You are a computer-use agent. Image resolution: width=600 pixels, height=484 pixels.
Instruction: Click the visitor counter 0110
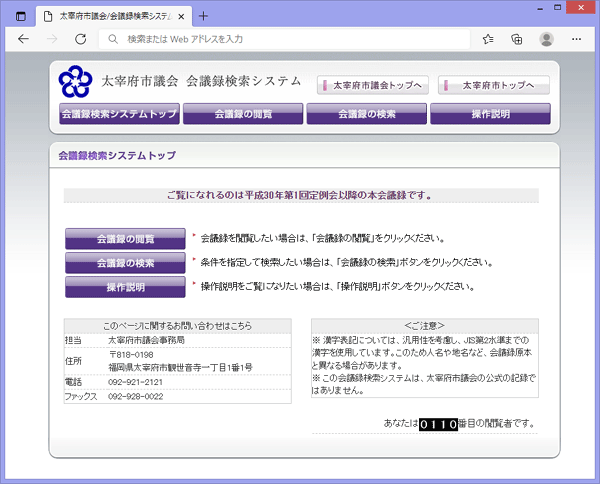[438, 424]
